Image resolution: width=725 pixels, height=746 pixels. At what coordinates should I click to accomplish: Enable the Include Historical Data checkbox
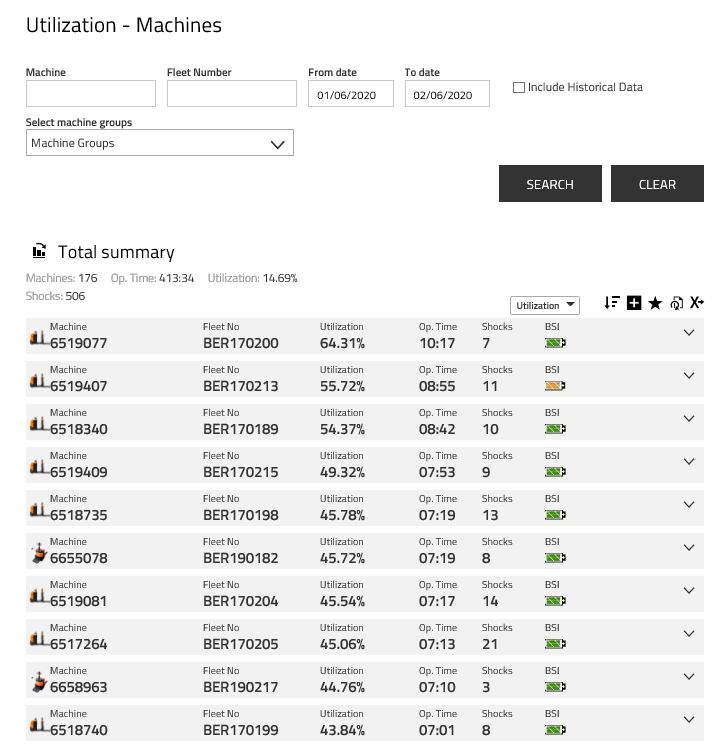point(519,88)
